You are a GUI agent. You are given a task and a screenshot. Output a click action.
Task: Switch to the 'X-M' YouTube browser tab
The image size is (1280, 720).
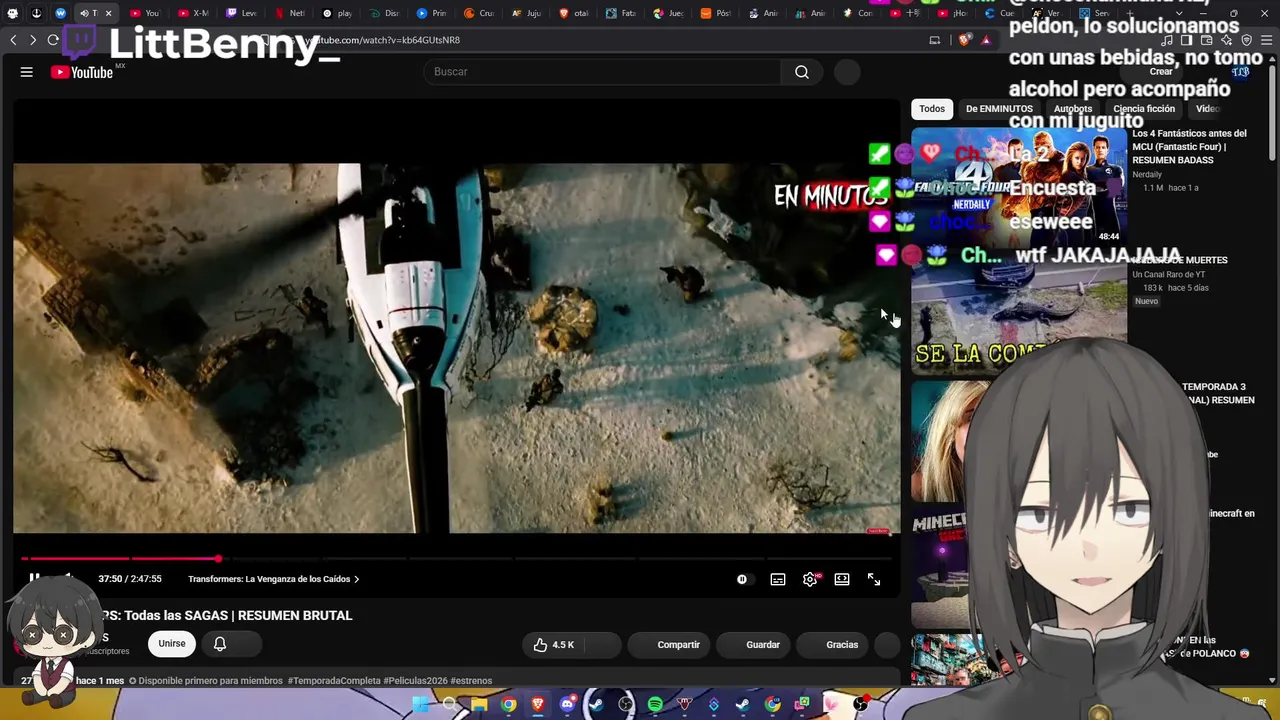(192, 13)
